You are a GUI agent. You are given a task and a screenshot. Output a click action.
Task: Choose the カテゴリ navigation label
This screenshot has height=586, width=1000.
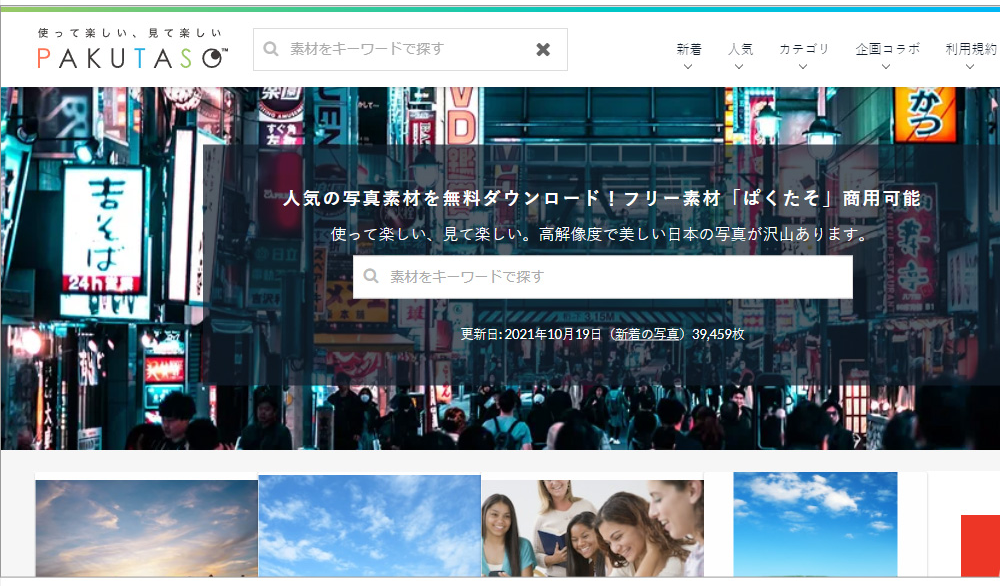coord(804,48)
